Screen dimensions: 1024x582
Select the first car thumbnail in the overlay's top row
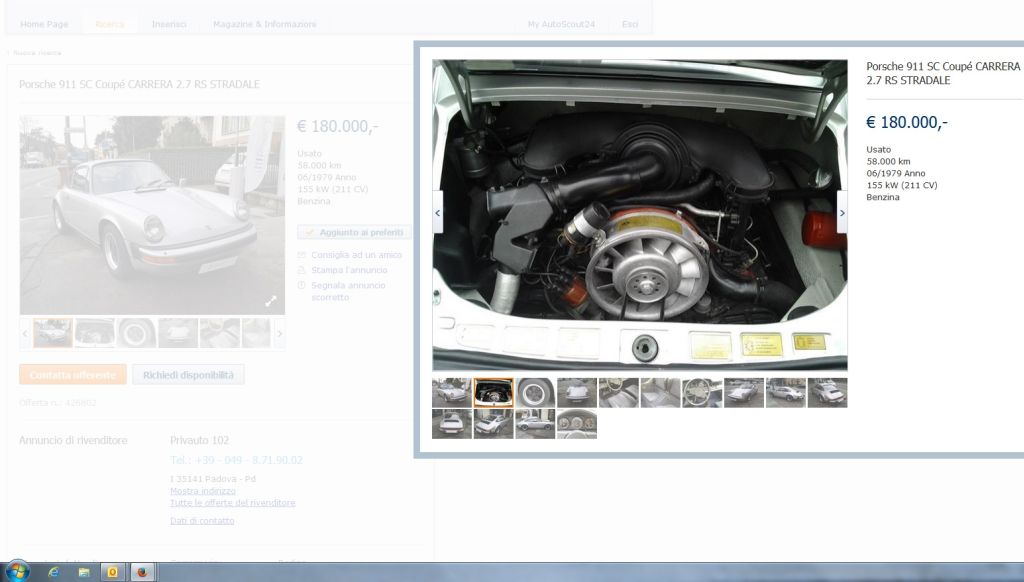pos(451,393)
